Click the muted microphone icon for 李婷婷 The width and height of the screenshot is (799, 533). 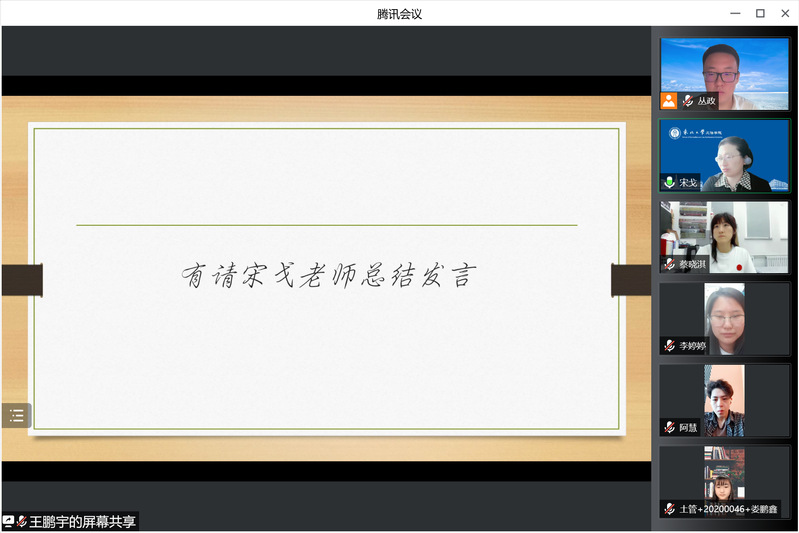click(x=669, y=346)
